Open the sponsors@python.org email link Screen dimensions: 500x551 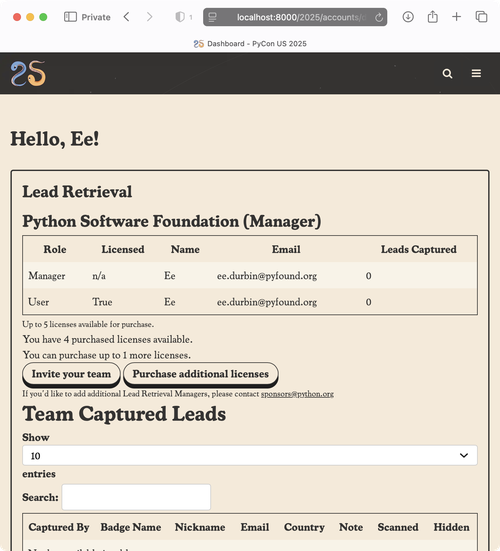297,394
